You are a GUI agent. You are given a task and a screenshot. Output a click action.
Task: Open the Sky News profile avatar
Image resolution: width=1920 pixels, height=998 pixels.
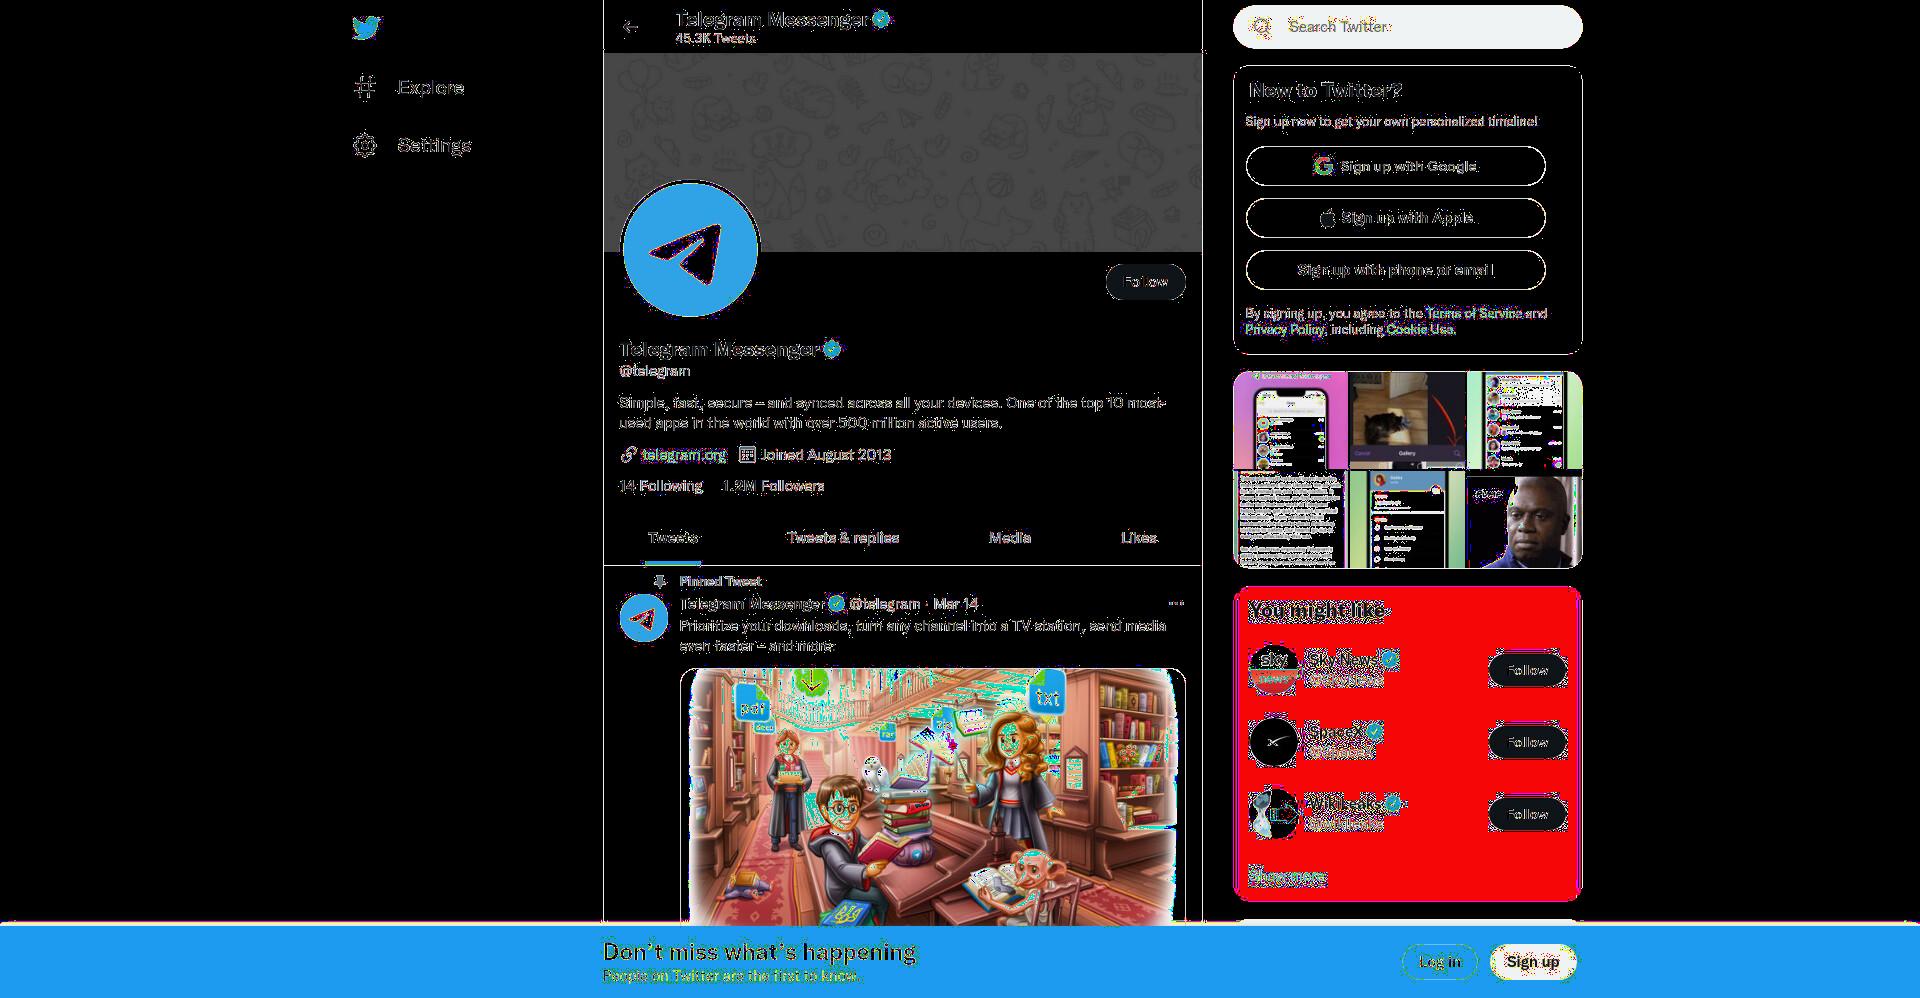coord(1273,669)
